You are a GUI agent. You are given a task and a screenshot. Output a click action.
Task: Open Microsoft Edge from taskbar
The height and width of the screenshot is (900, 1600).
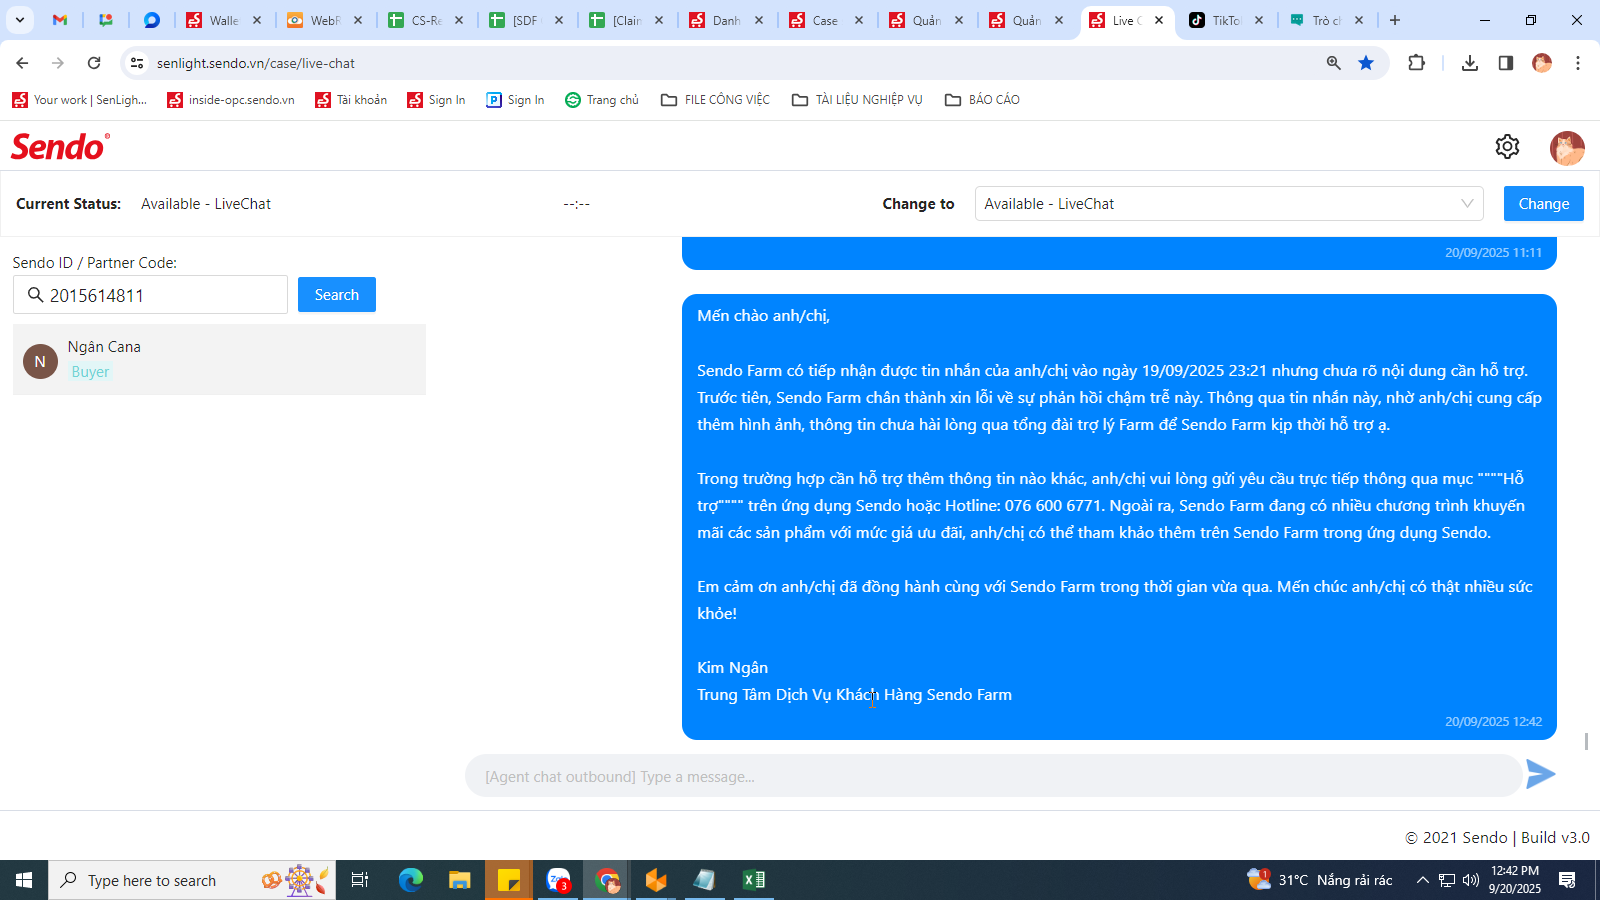pyautogui.click(x=411, y=880)
